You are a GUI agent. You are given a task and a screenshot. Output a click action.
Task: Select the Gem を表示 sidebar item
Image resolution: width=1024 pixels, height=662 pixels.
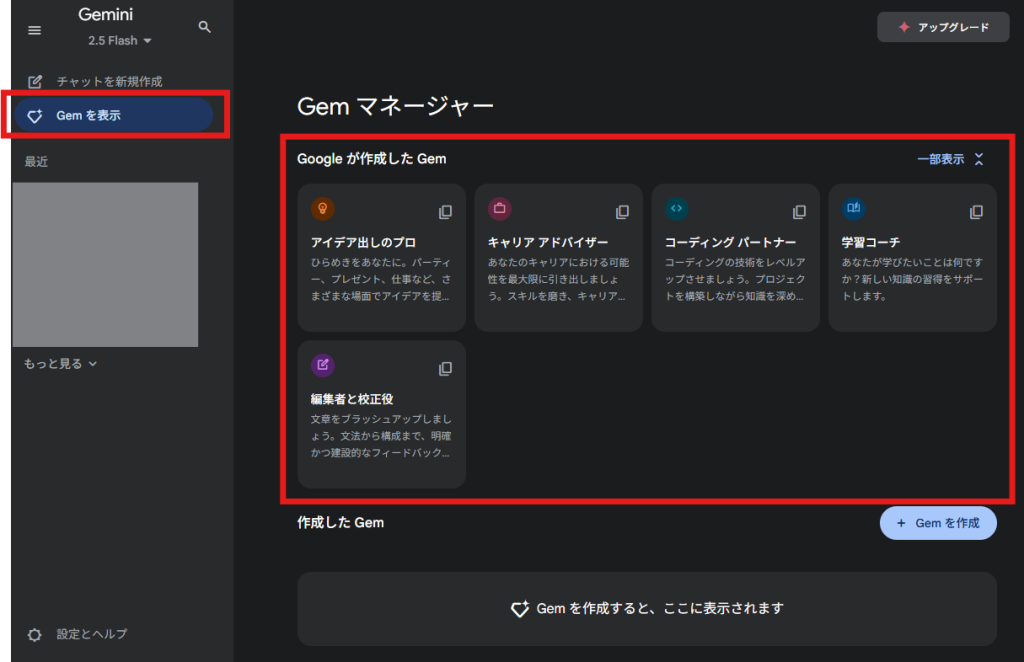(x=114, y=116)
